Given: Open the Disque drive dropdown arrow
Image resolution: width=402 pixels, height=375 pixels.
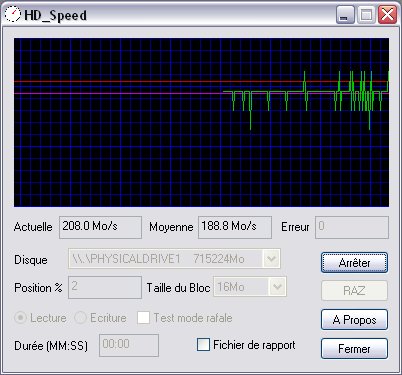Looking at the screenshot, I should (x=271, y=259).
